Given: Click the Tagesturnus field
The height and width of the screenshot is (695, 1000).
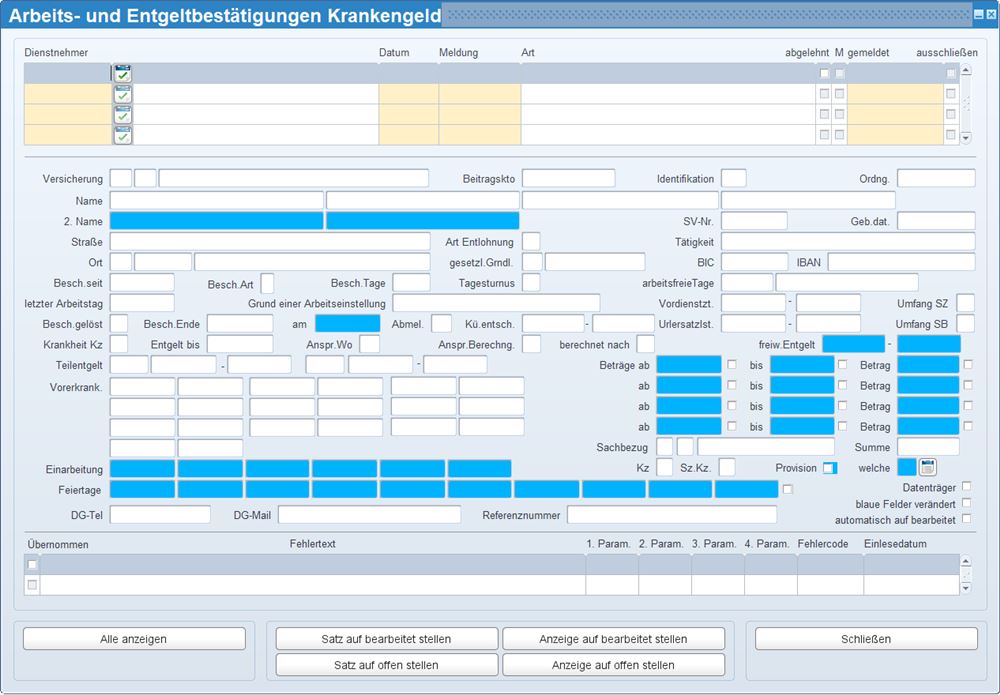Looking at the screenshot, I should [531, 282].
